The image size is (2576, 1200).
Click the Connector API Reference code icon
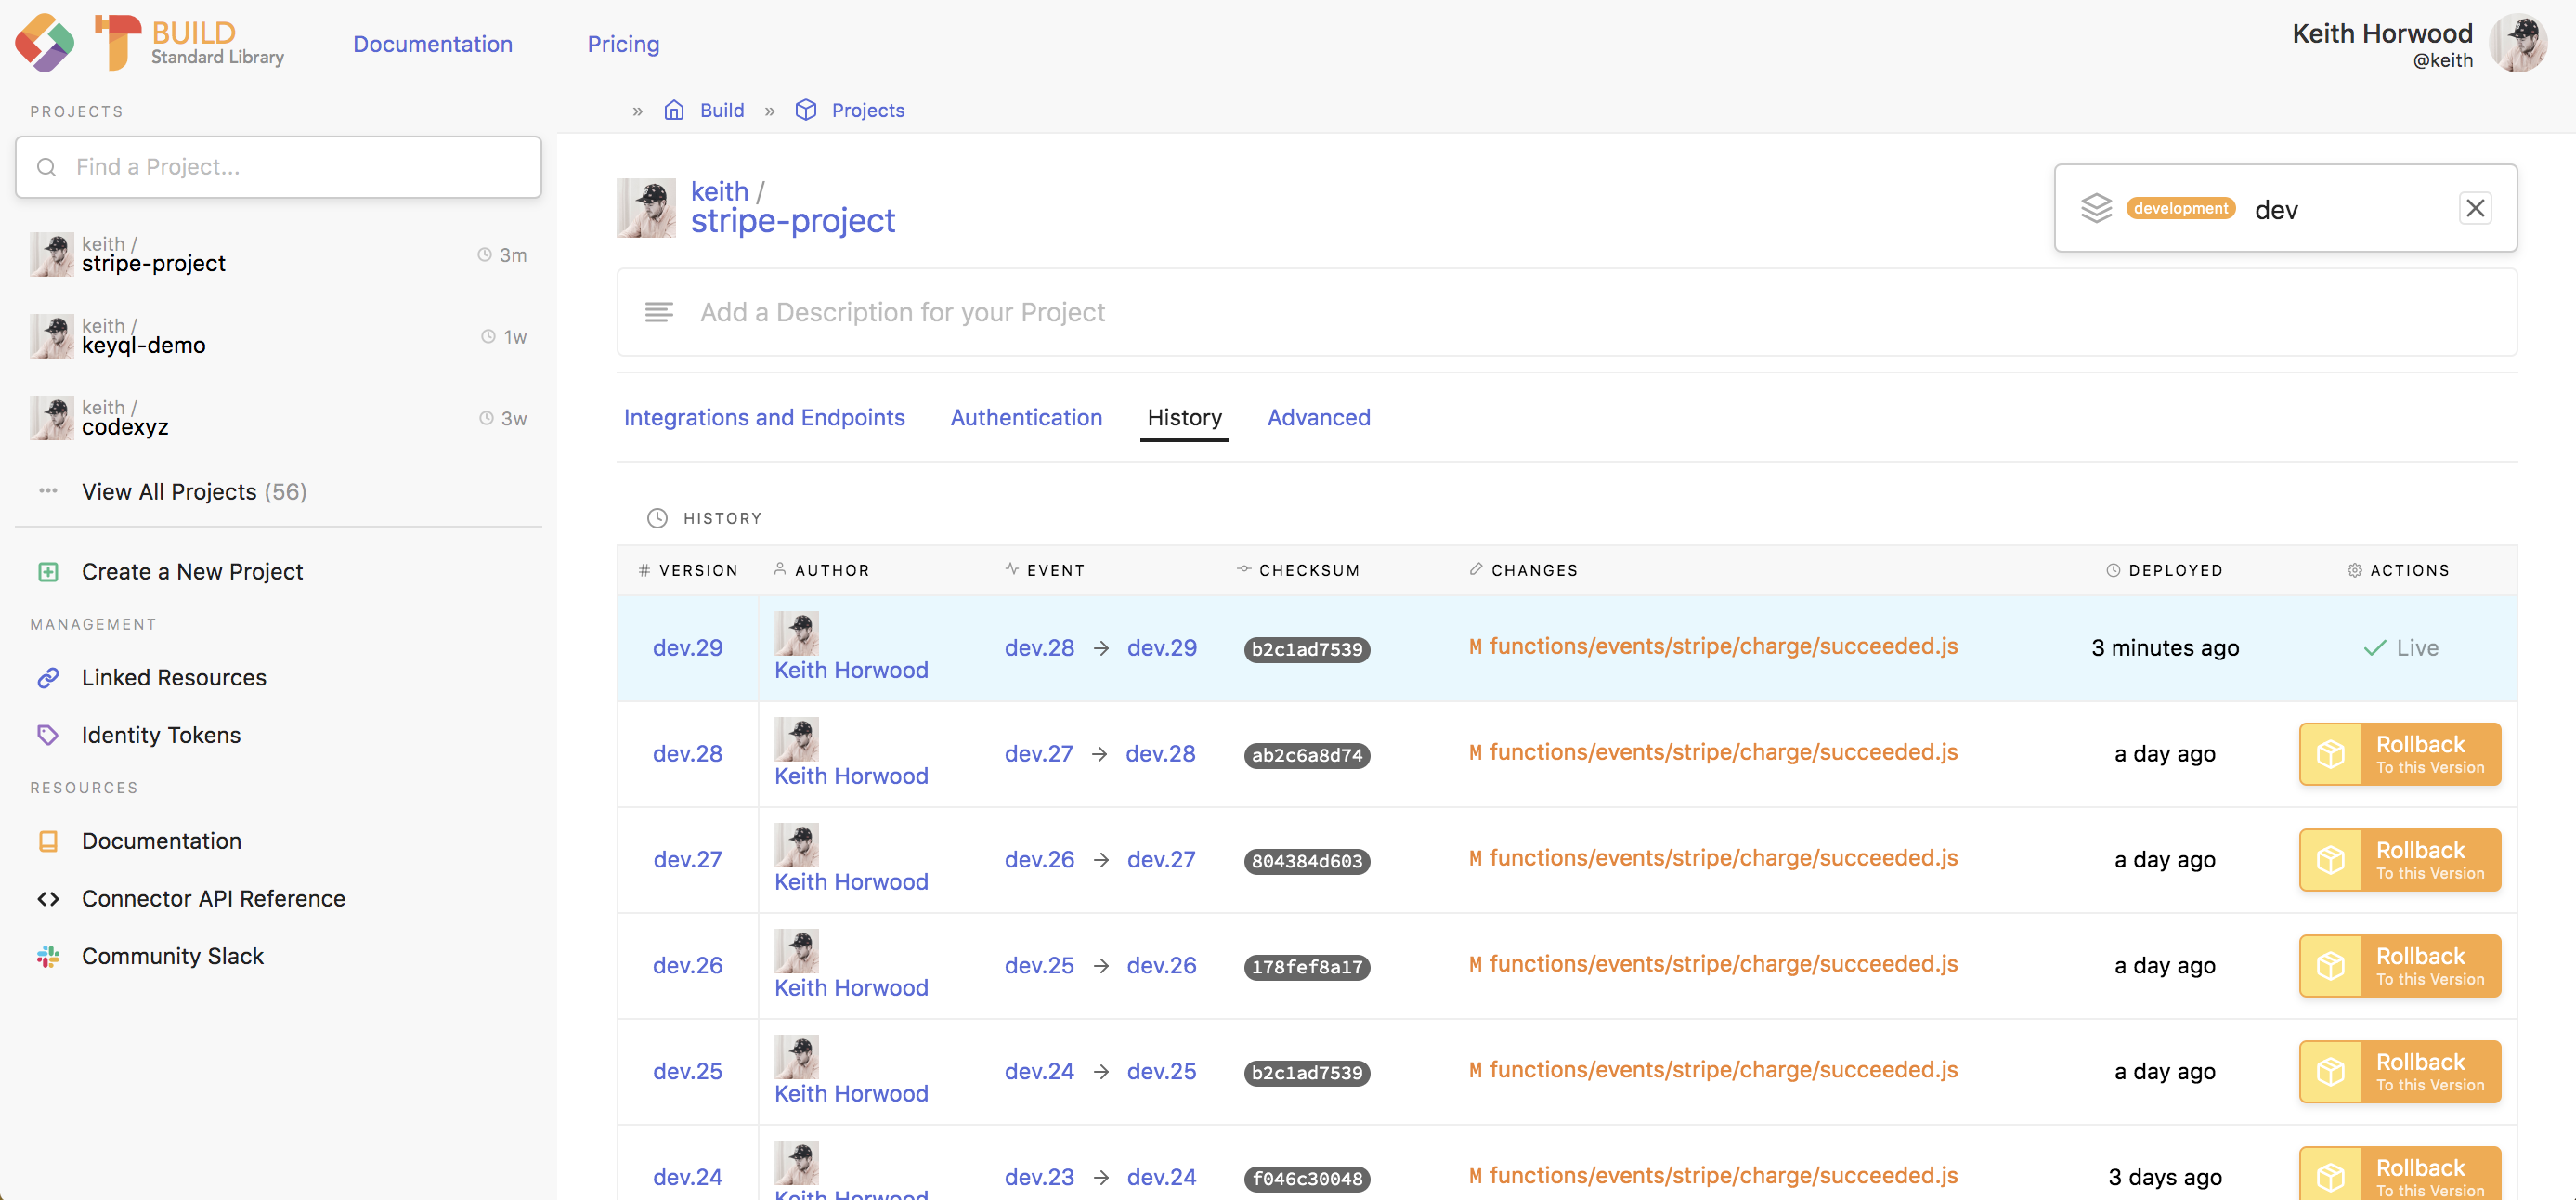pos(48,898)
